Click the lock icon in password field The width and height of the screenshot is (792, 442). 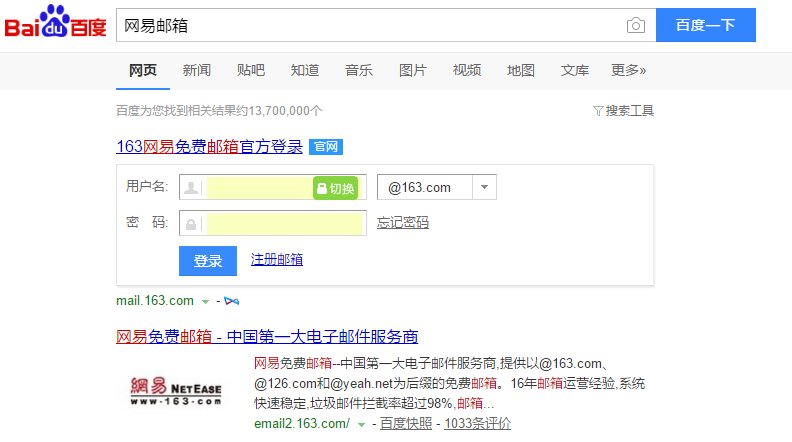point(191,224)
